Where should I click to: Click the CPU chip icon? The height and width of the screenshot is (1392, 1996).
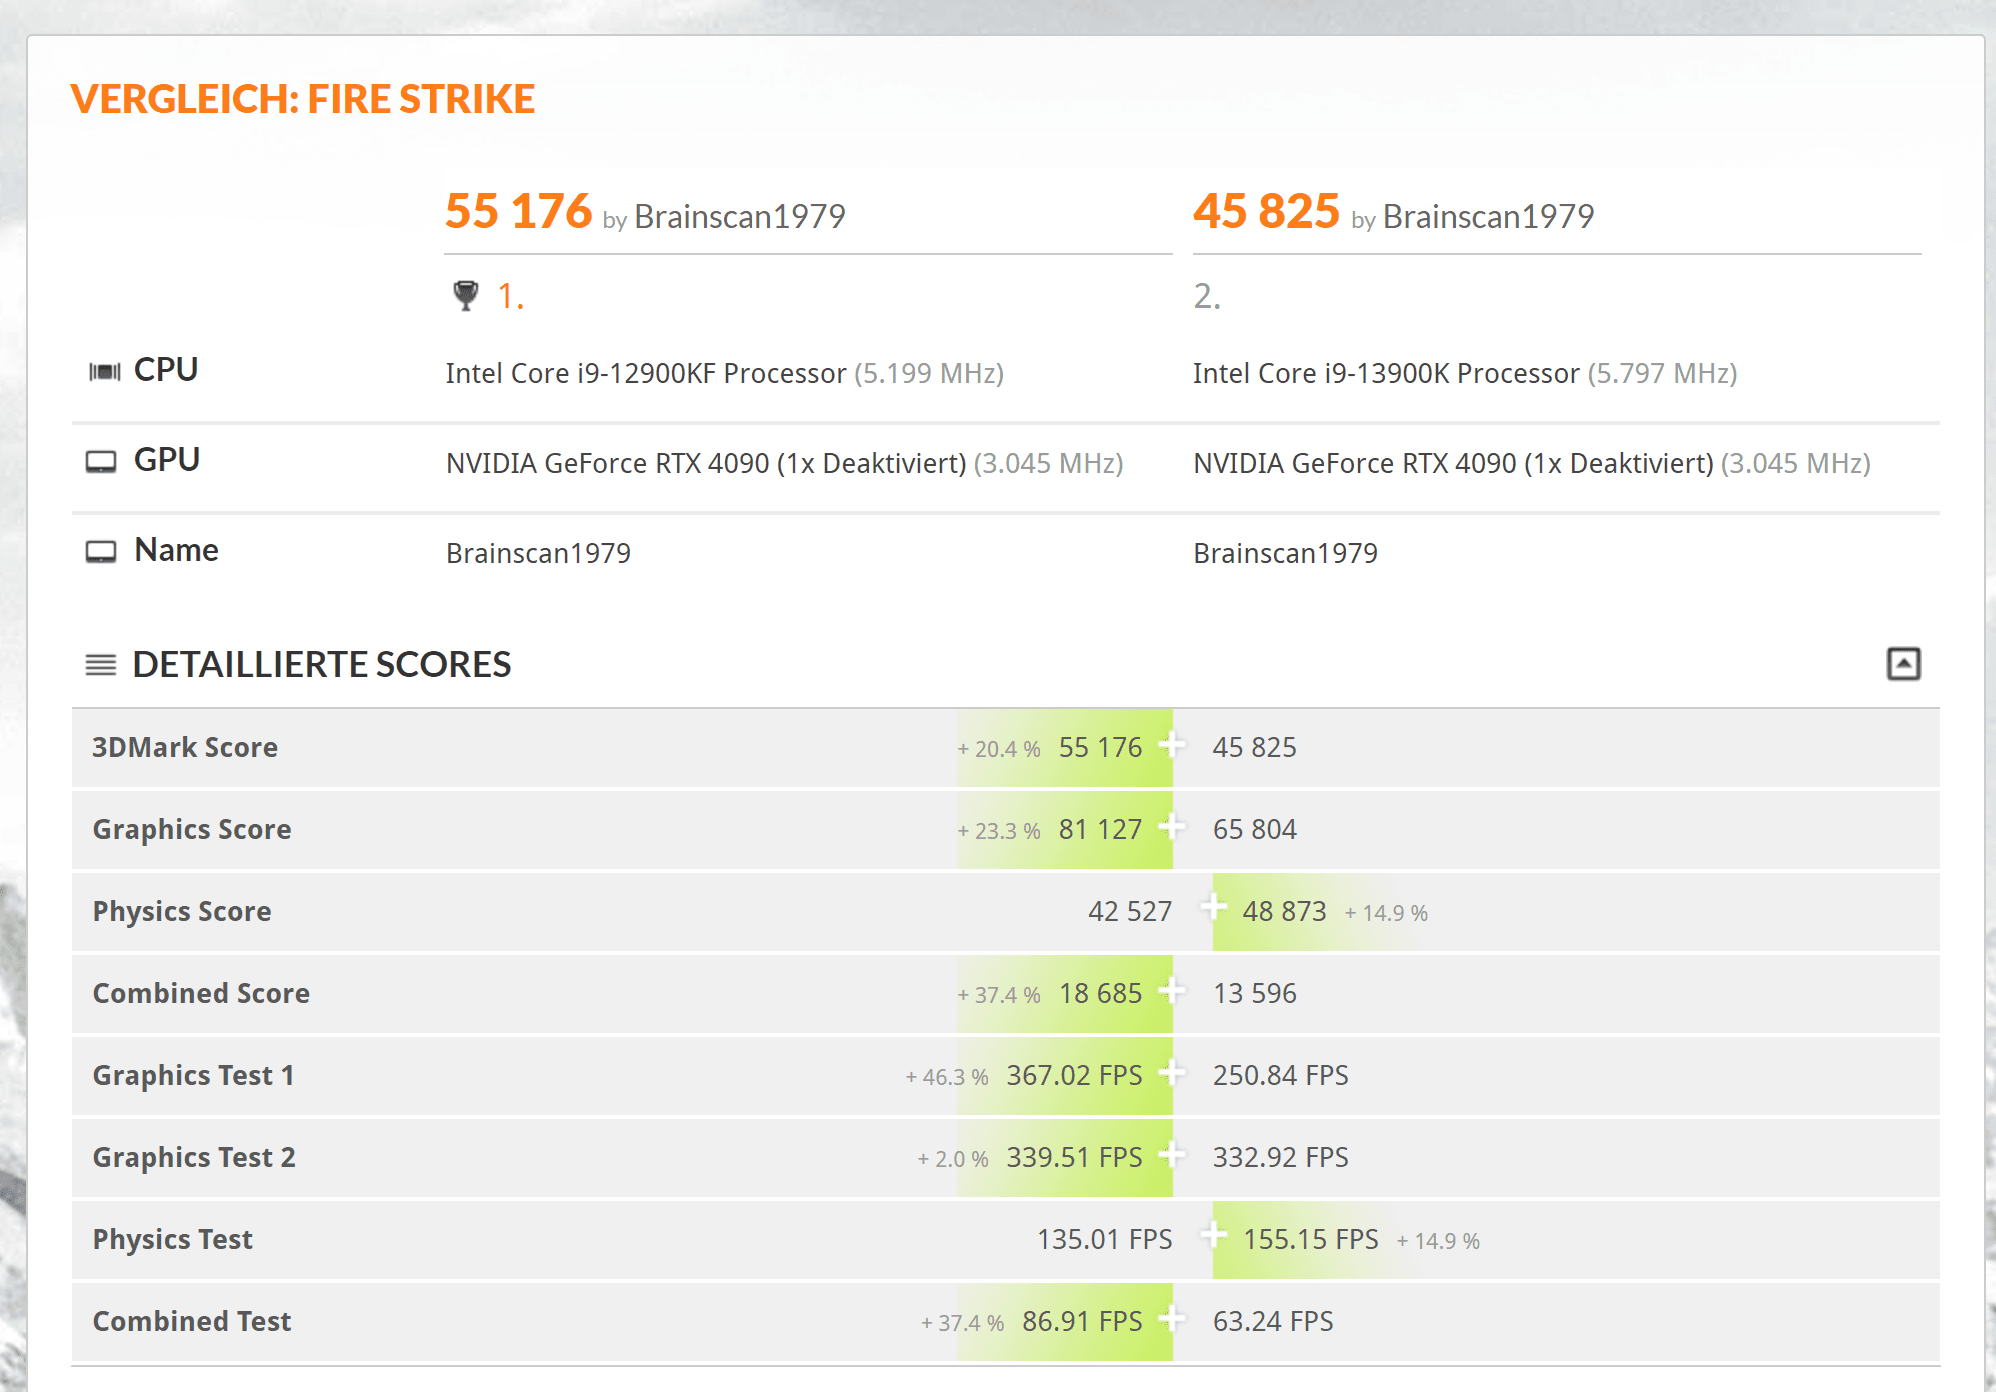(x=104, y=372)
